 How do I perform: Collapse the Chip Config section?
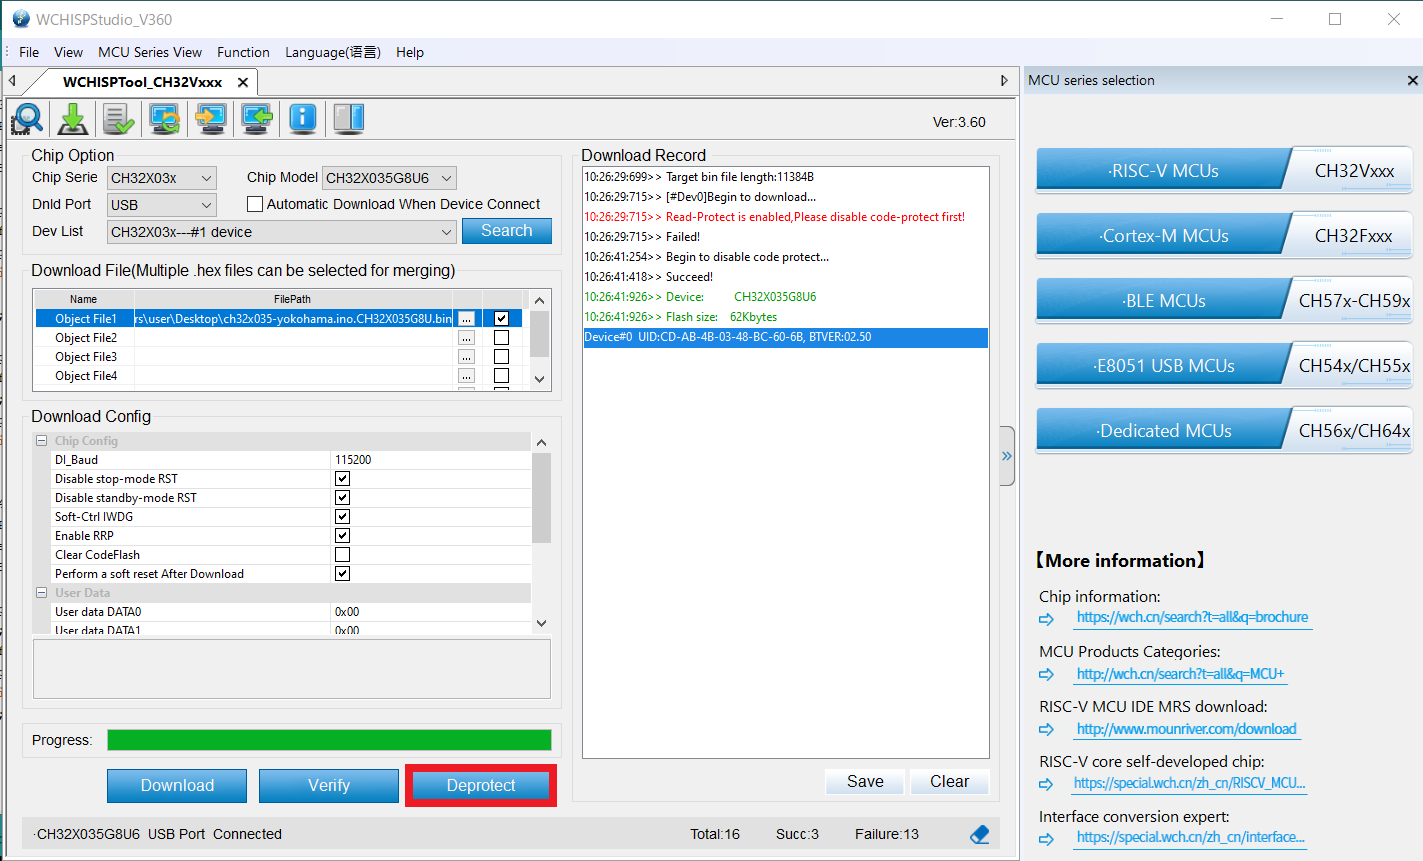point(42,441)
